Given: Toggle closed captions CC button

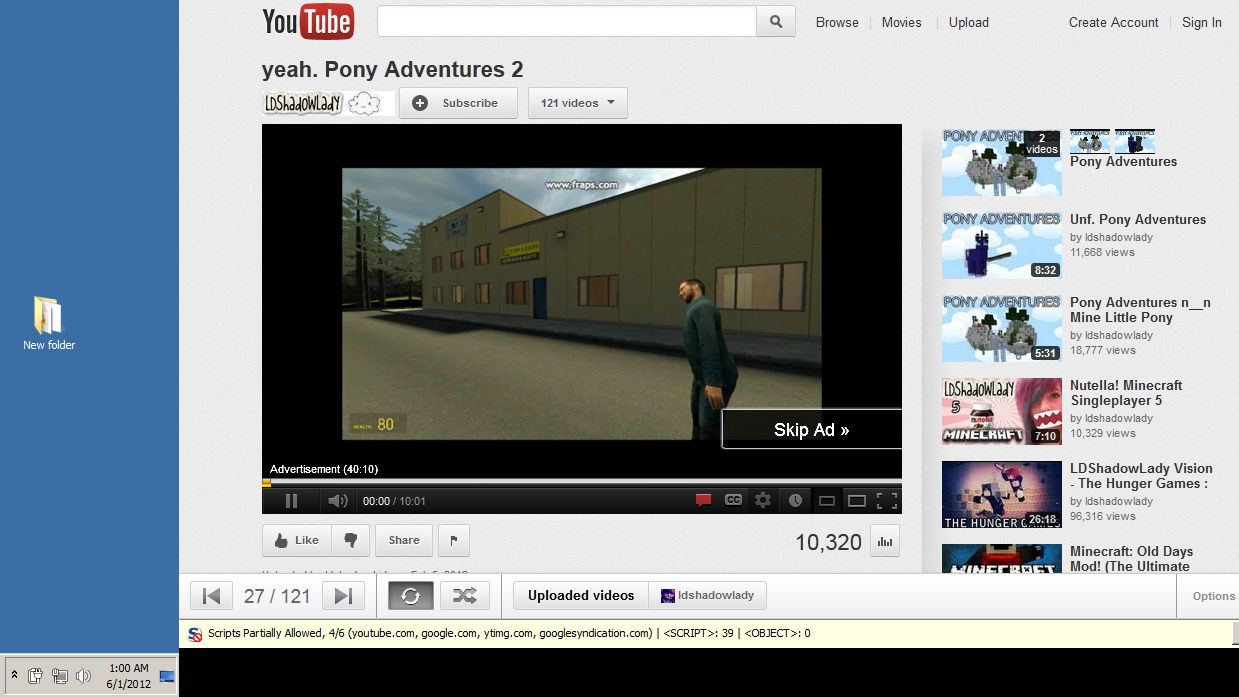Looking at the screenshot, I should 733,500.
